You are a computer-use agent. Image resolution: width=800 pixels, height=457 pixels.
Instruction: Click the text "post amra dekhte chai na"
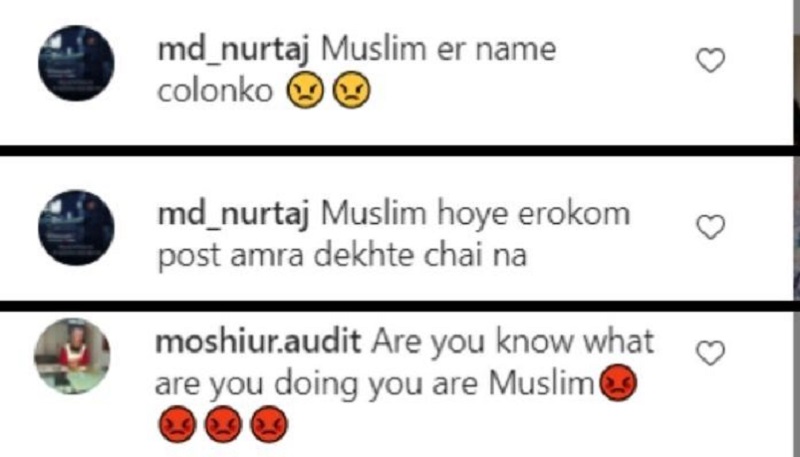click(x=342, y=256)
